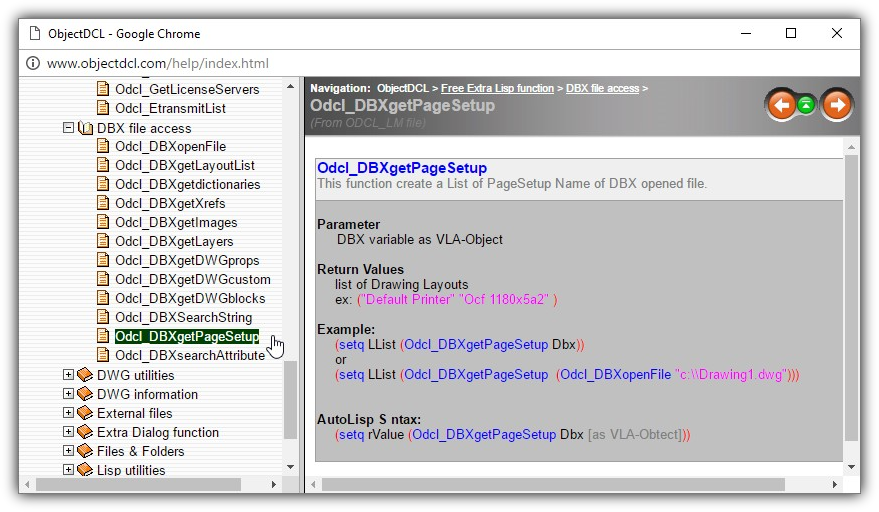Select Odcl_DBXgetdictionaries in the tree
The width and height of the screenshot is (879, 512).
[188, 184]
